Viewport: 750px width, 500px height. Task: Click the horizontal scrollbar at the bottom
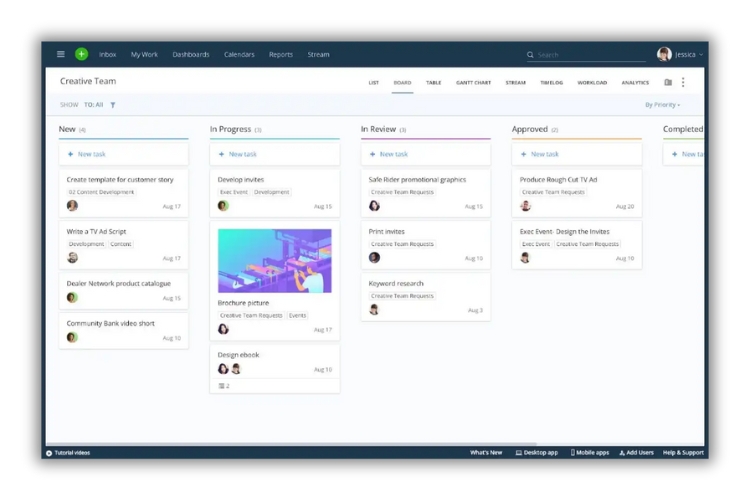tap(290, 445)
